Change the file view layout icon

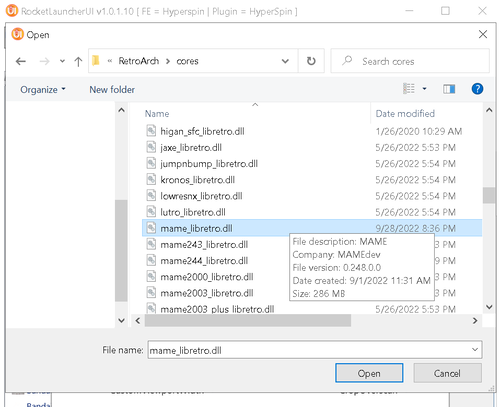[409, 89]
